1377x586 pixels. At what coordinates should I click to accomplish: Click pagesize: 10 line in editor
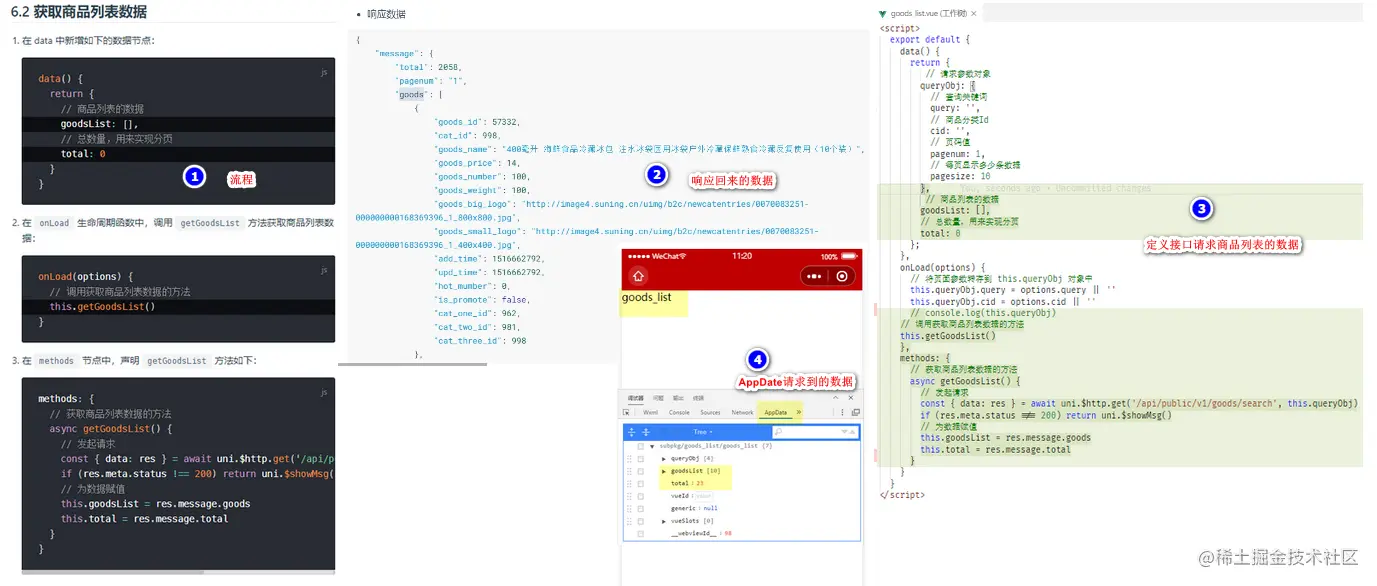(960, 176)
